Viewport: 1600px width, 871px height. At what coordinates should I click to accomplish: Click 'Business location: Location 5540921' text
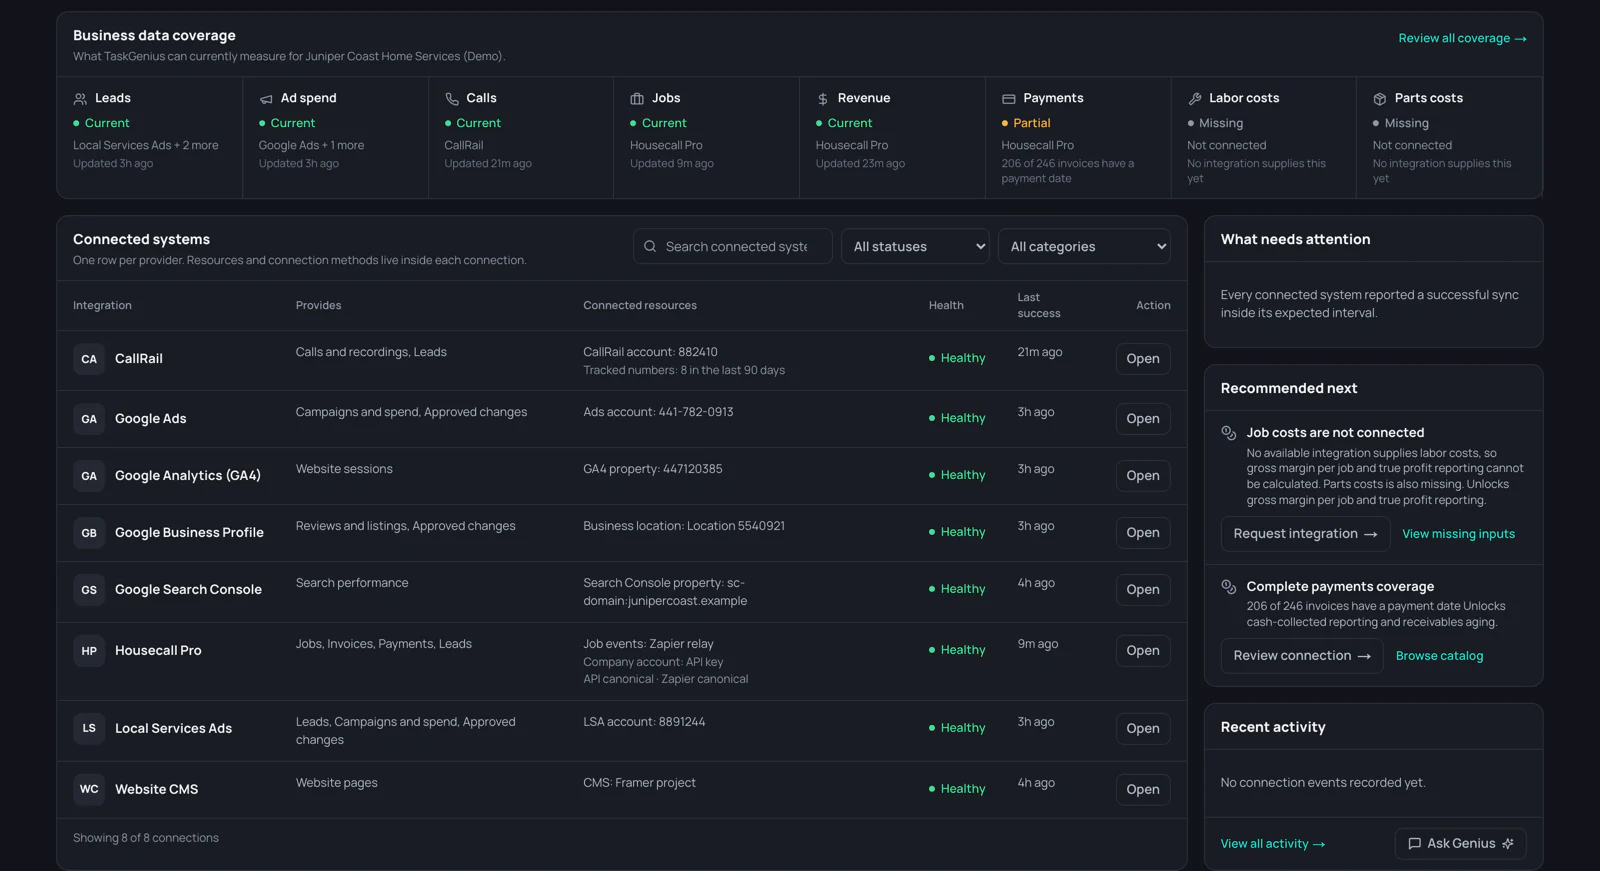[684, 526]
